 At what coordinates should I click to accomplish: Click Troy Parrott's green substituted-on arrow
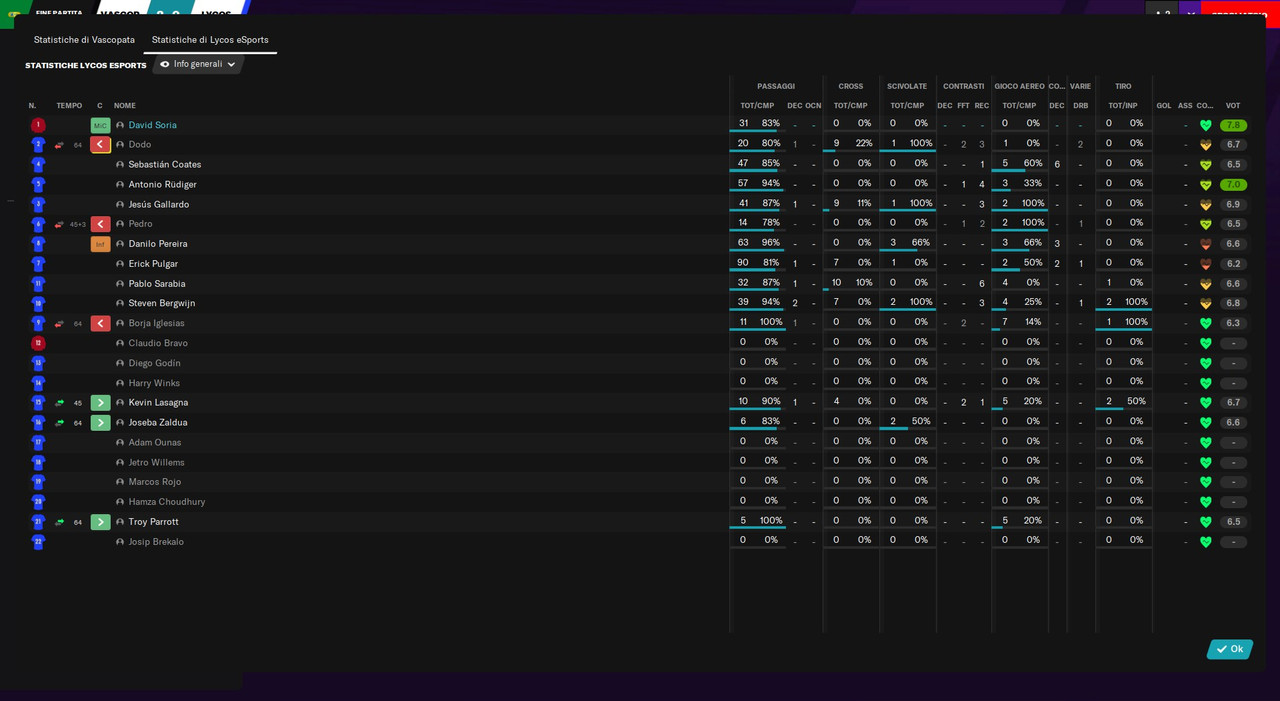click(100, 522)
